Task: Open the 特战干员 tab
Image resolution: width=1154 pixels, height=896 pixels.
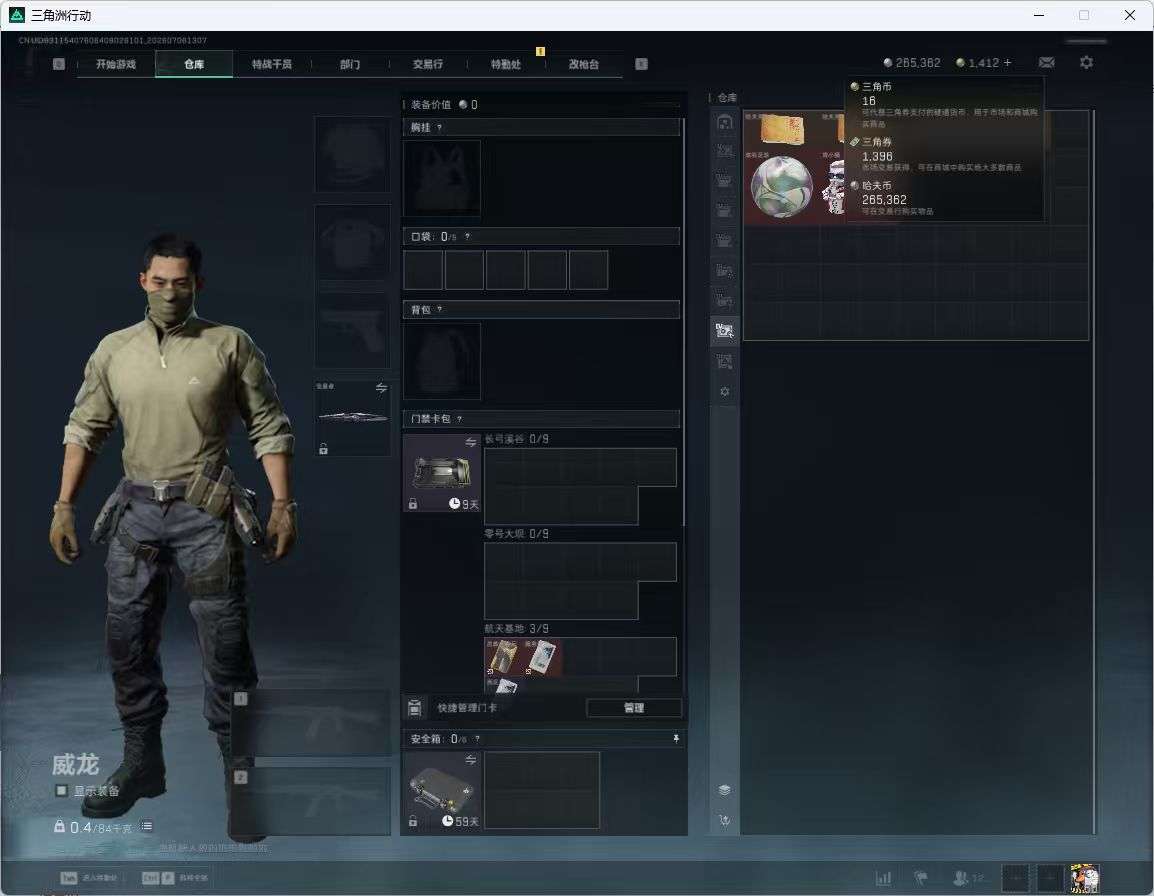Action: [272, 64]
